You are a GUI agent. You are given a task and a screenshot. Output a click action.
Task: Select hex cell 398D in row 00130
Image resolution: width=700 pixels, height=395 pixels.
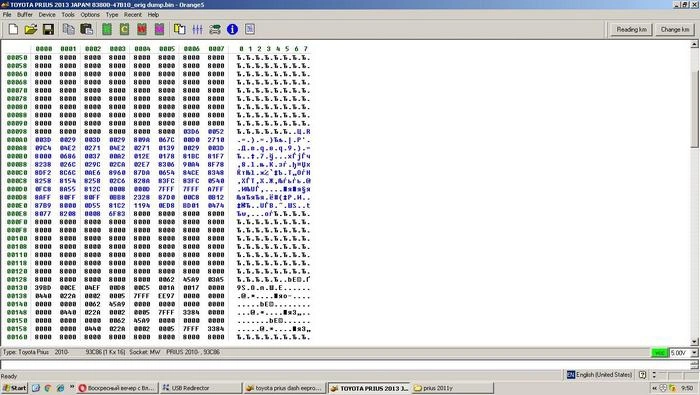click(x=43, y=288)
